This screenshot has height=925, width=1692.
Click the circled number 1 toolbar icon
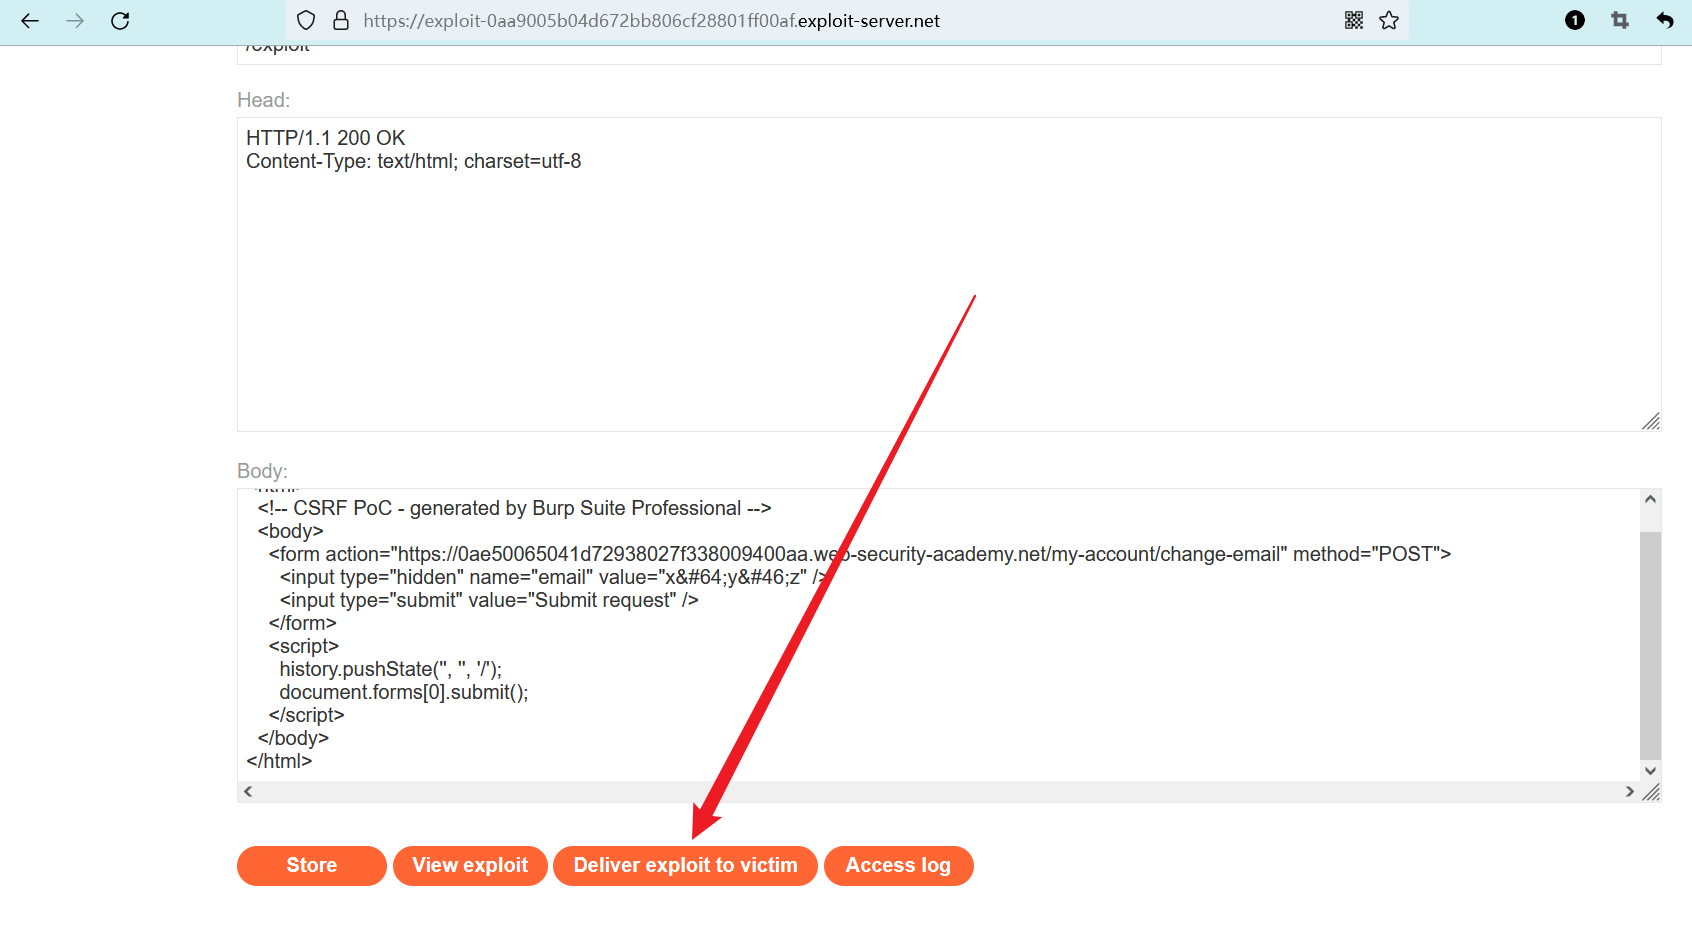click(x=1575, y=20)
